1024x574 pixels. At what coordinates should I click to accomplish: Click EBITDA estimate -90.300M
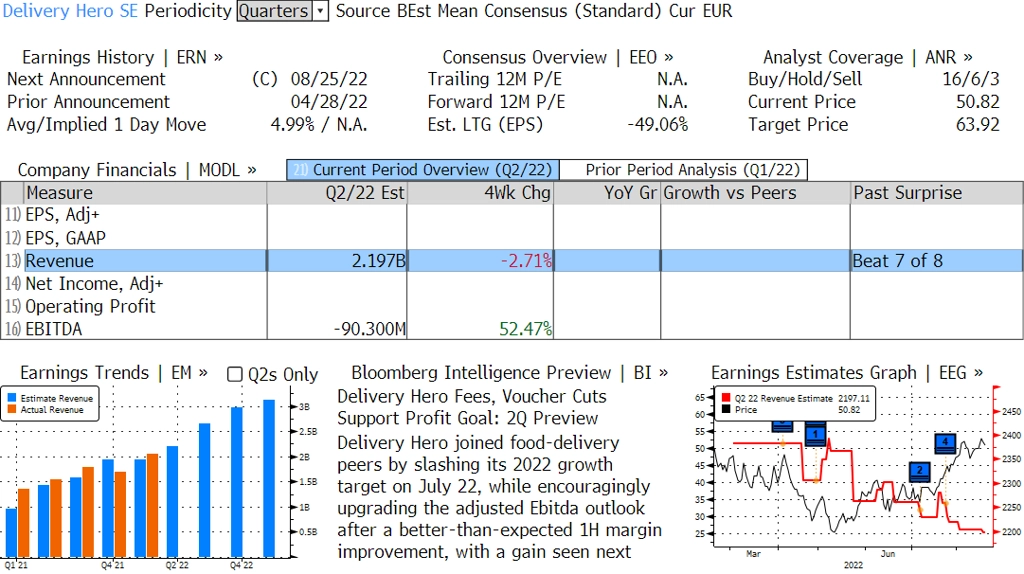coord(370,329)
